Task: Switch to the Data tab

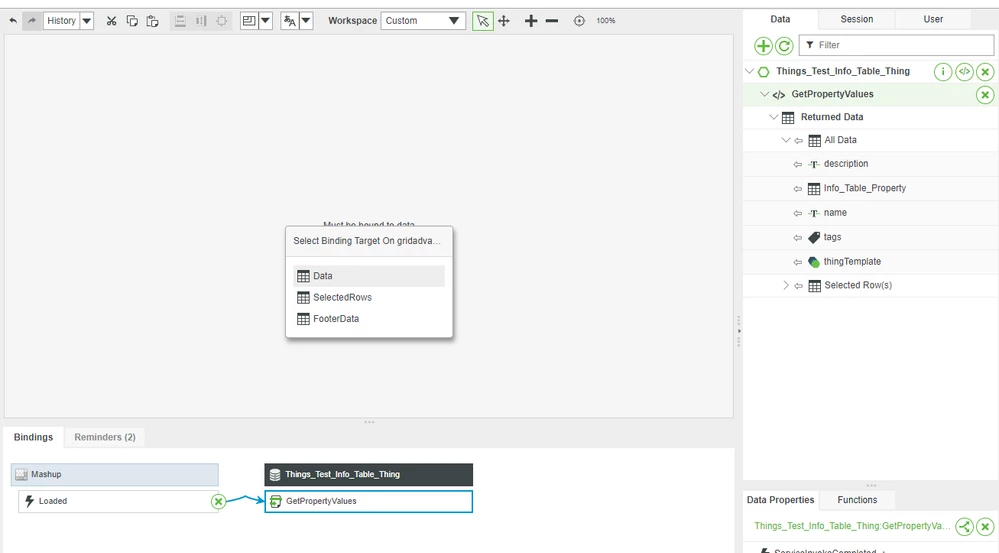Action: click(780, 19)
